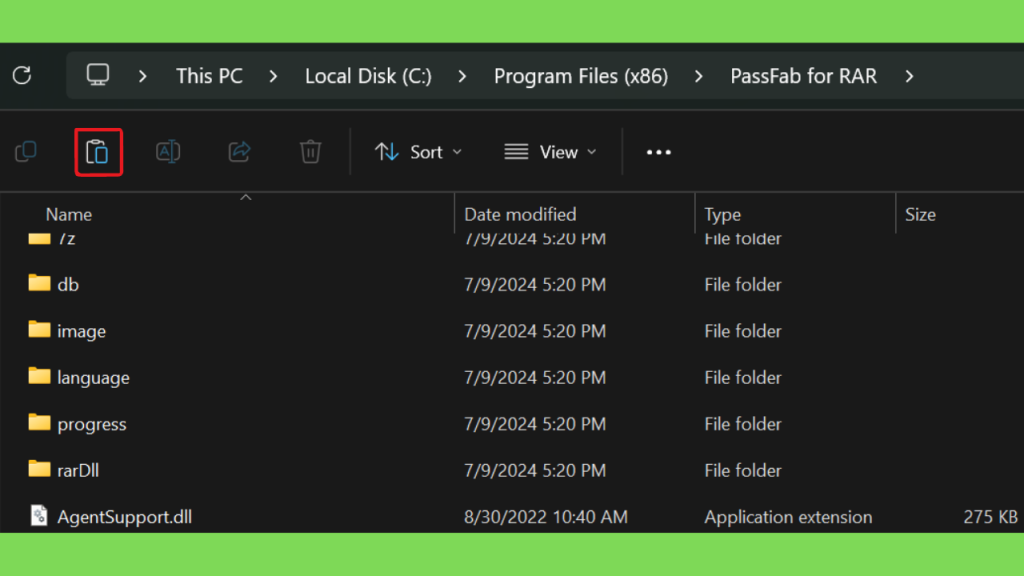Select the AgentSupport.dll file name
1024x576 pixels.
124,517
